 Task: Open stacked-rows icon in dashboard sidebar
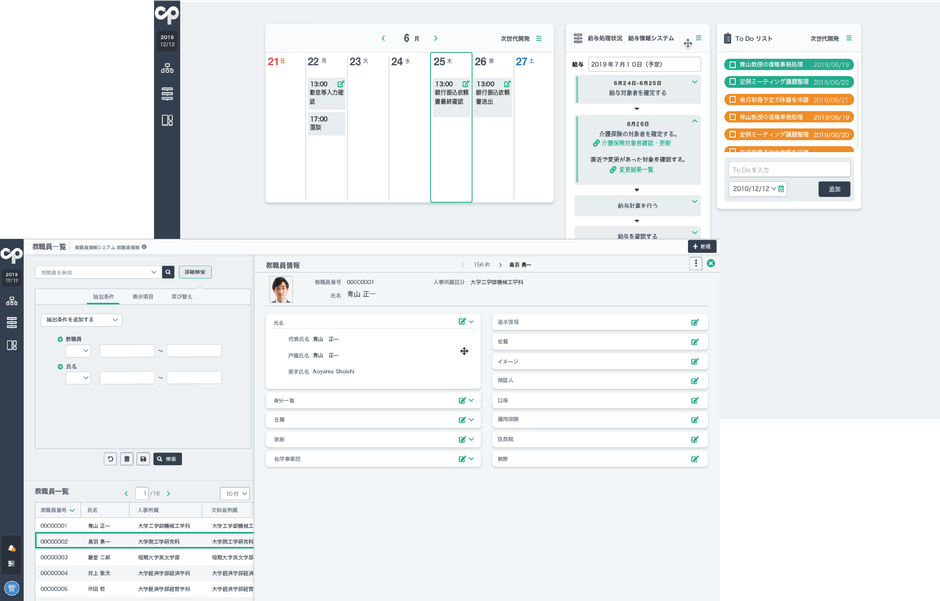[167, 93]
